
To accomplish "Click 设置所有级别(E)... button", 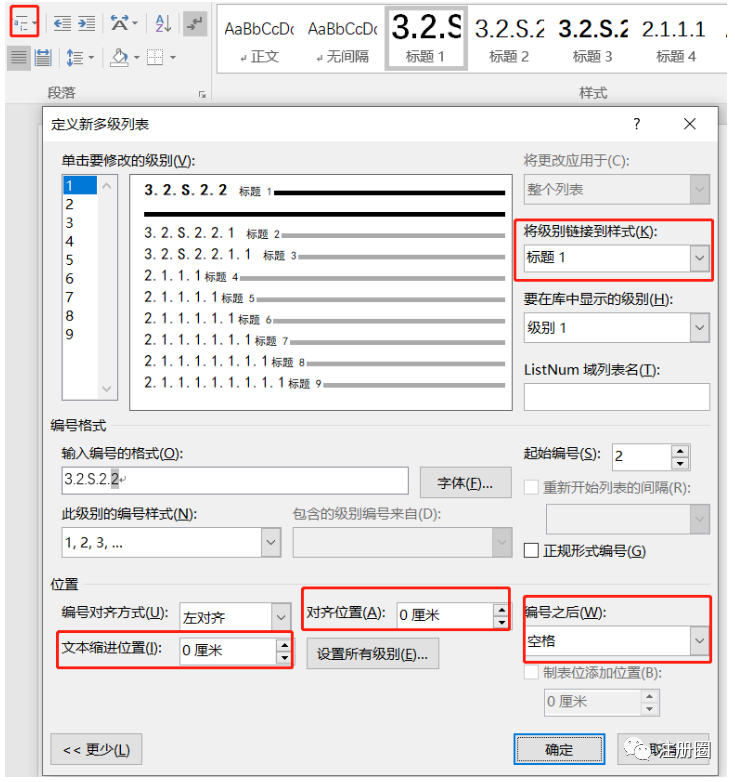I will (372, 654).
